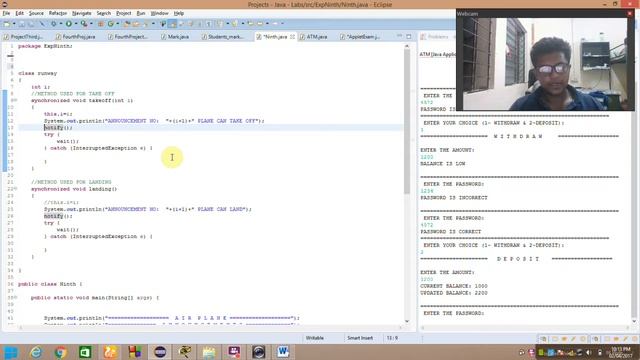The width and height of the screenshot is (640, 360).
Task: Click the Search flashlight toolbar icon
Action: [x=146, y=24]
